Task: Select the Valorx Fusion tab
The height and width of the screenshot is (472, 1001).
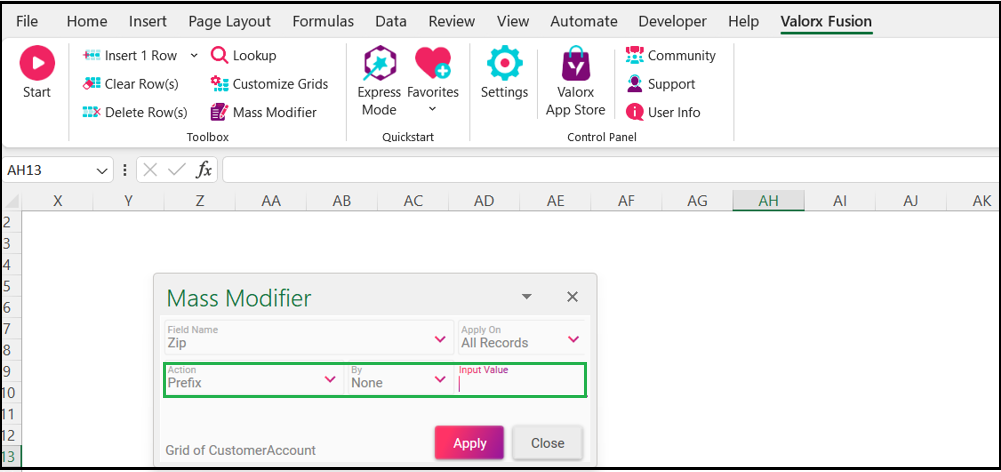Action: [x=826, y=21]
